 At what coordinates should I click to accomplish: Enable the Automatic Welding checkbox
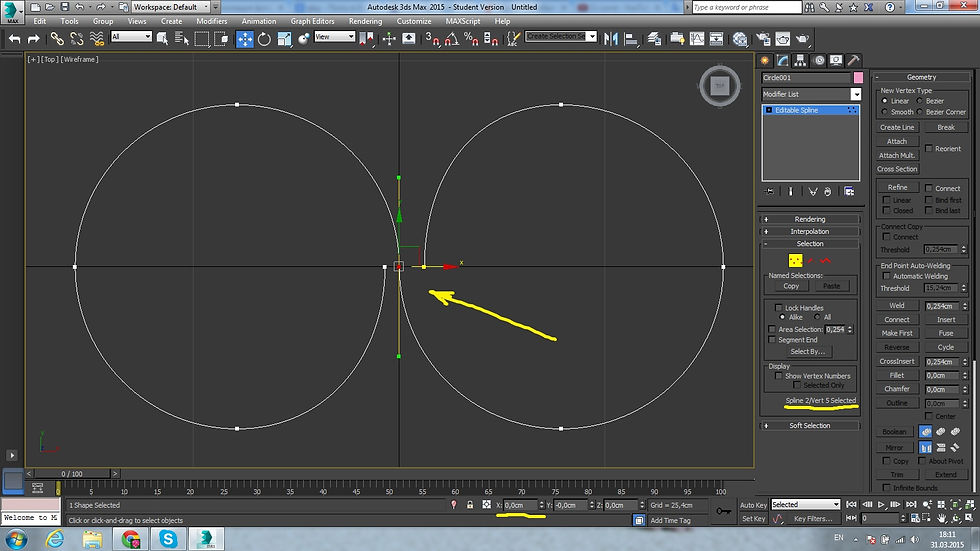pos(886,276)
